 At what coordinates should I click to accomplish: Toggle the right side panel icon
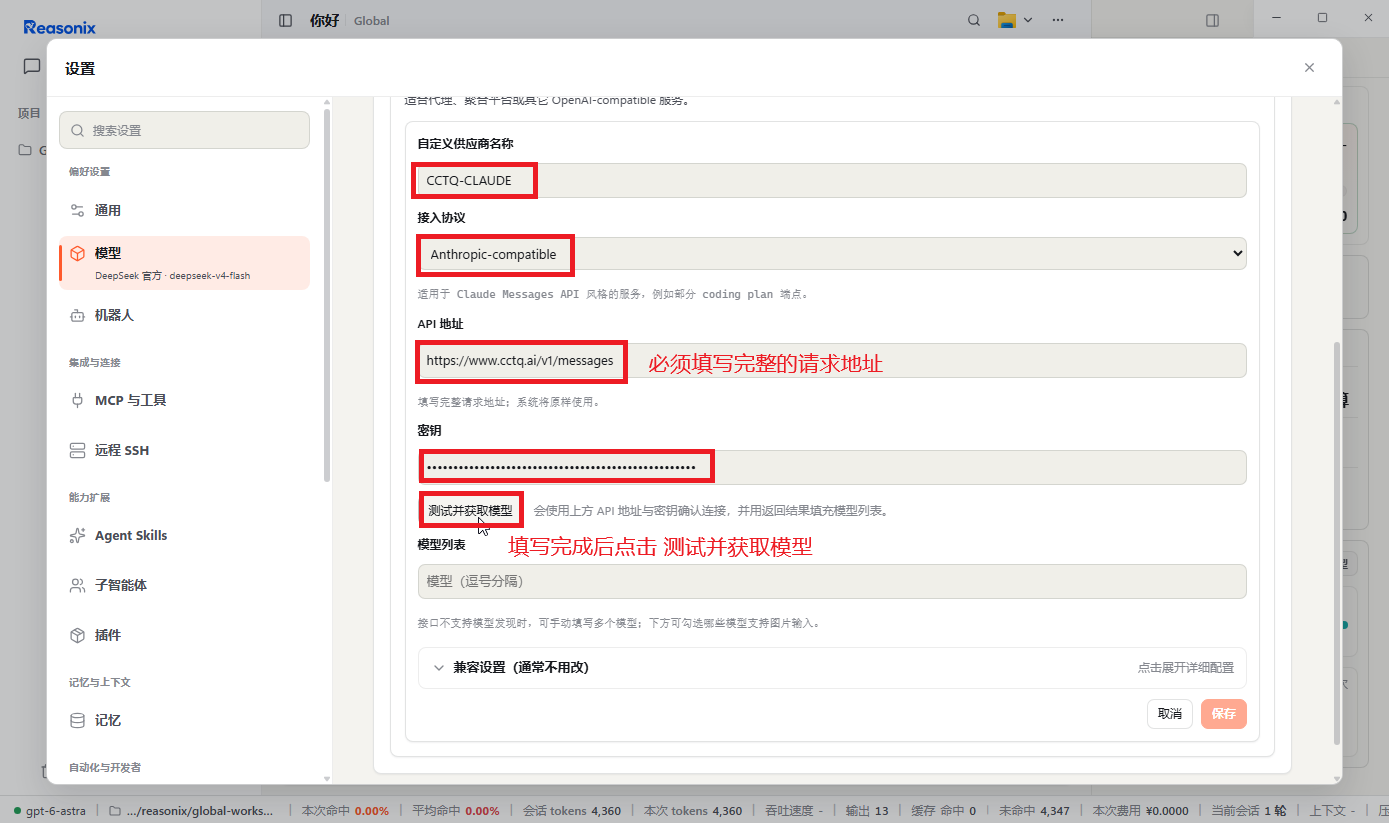[1212, 20]
